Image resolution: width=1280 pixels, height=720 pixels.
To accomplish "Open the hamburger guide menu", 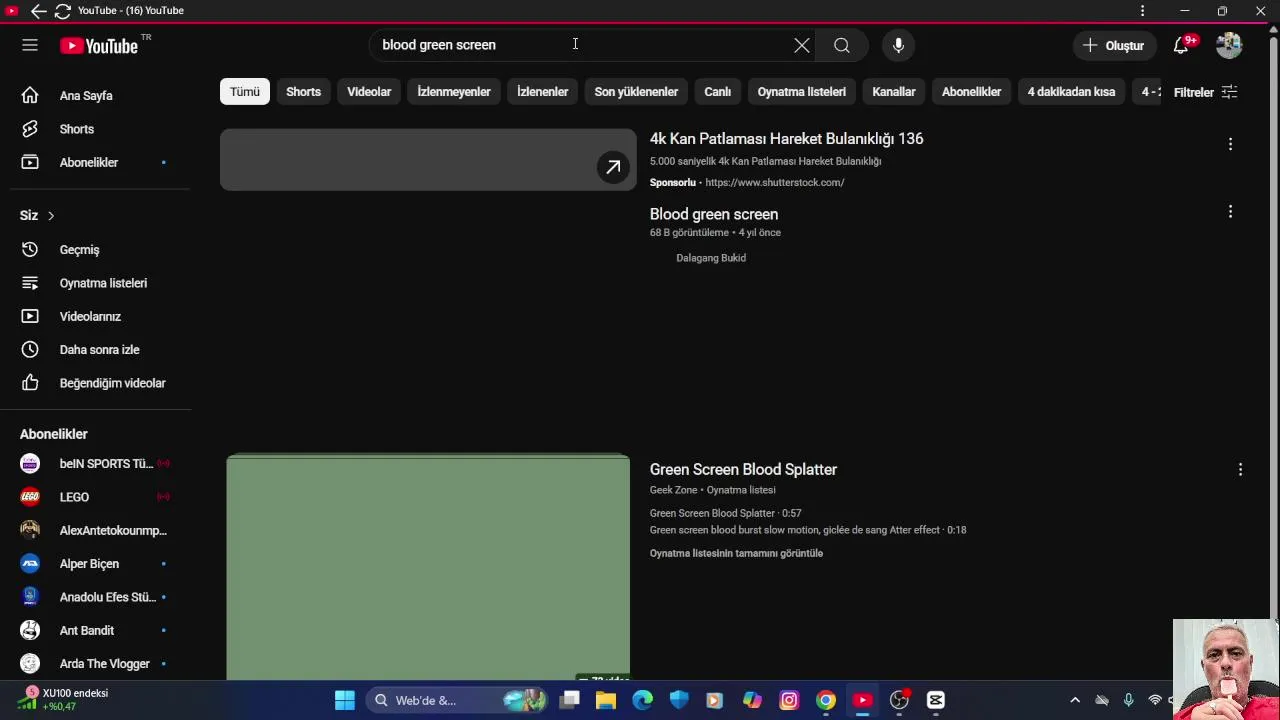I will point(30,45).
